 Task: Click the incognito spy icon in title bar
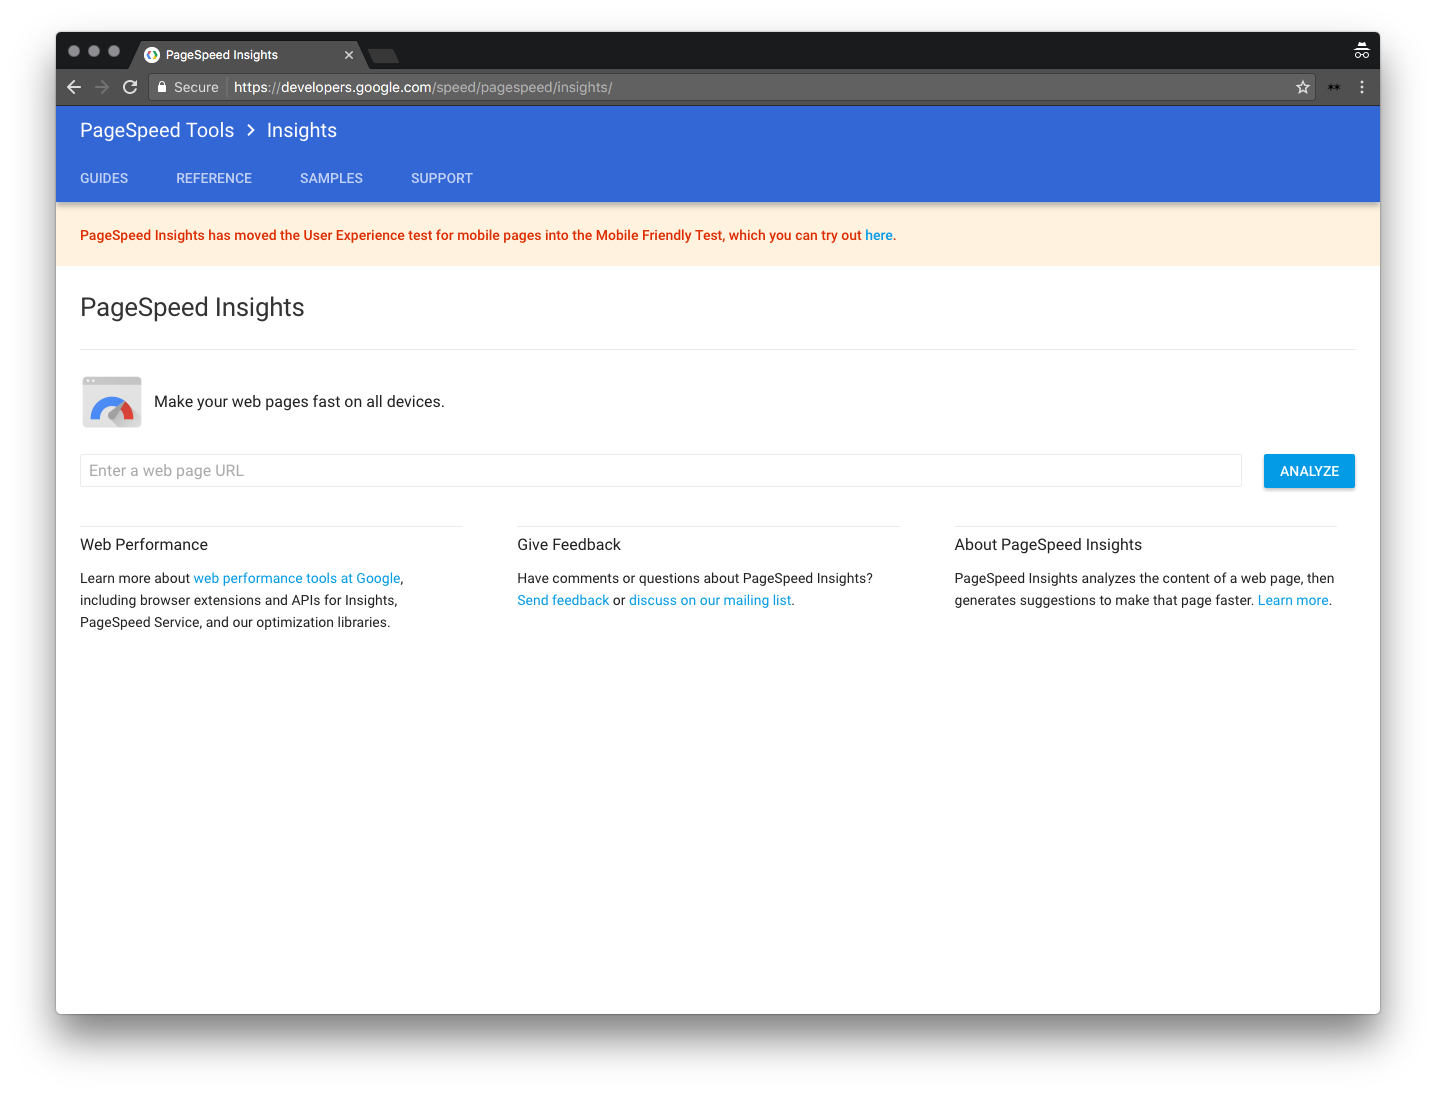[1361, 51]
